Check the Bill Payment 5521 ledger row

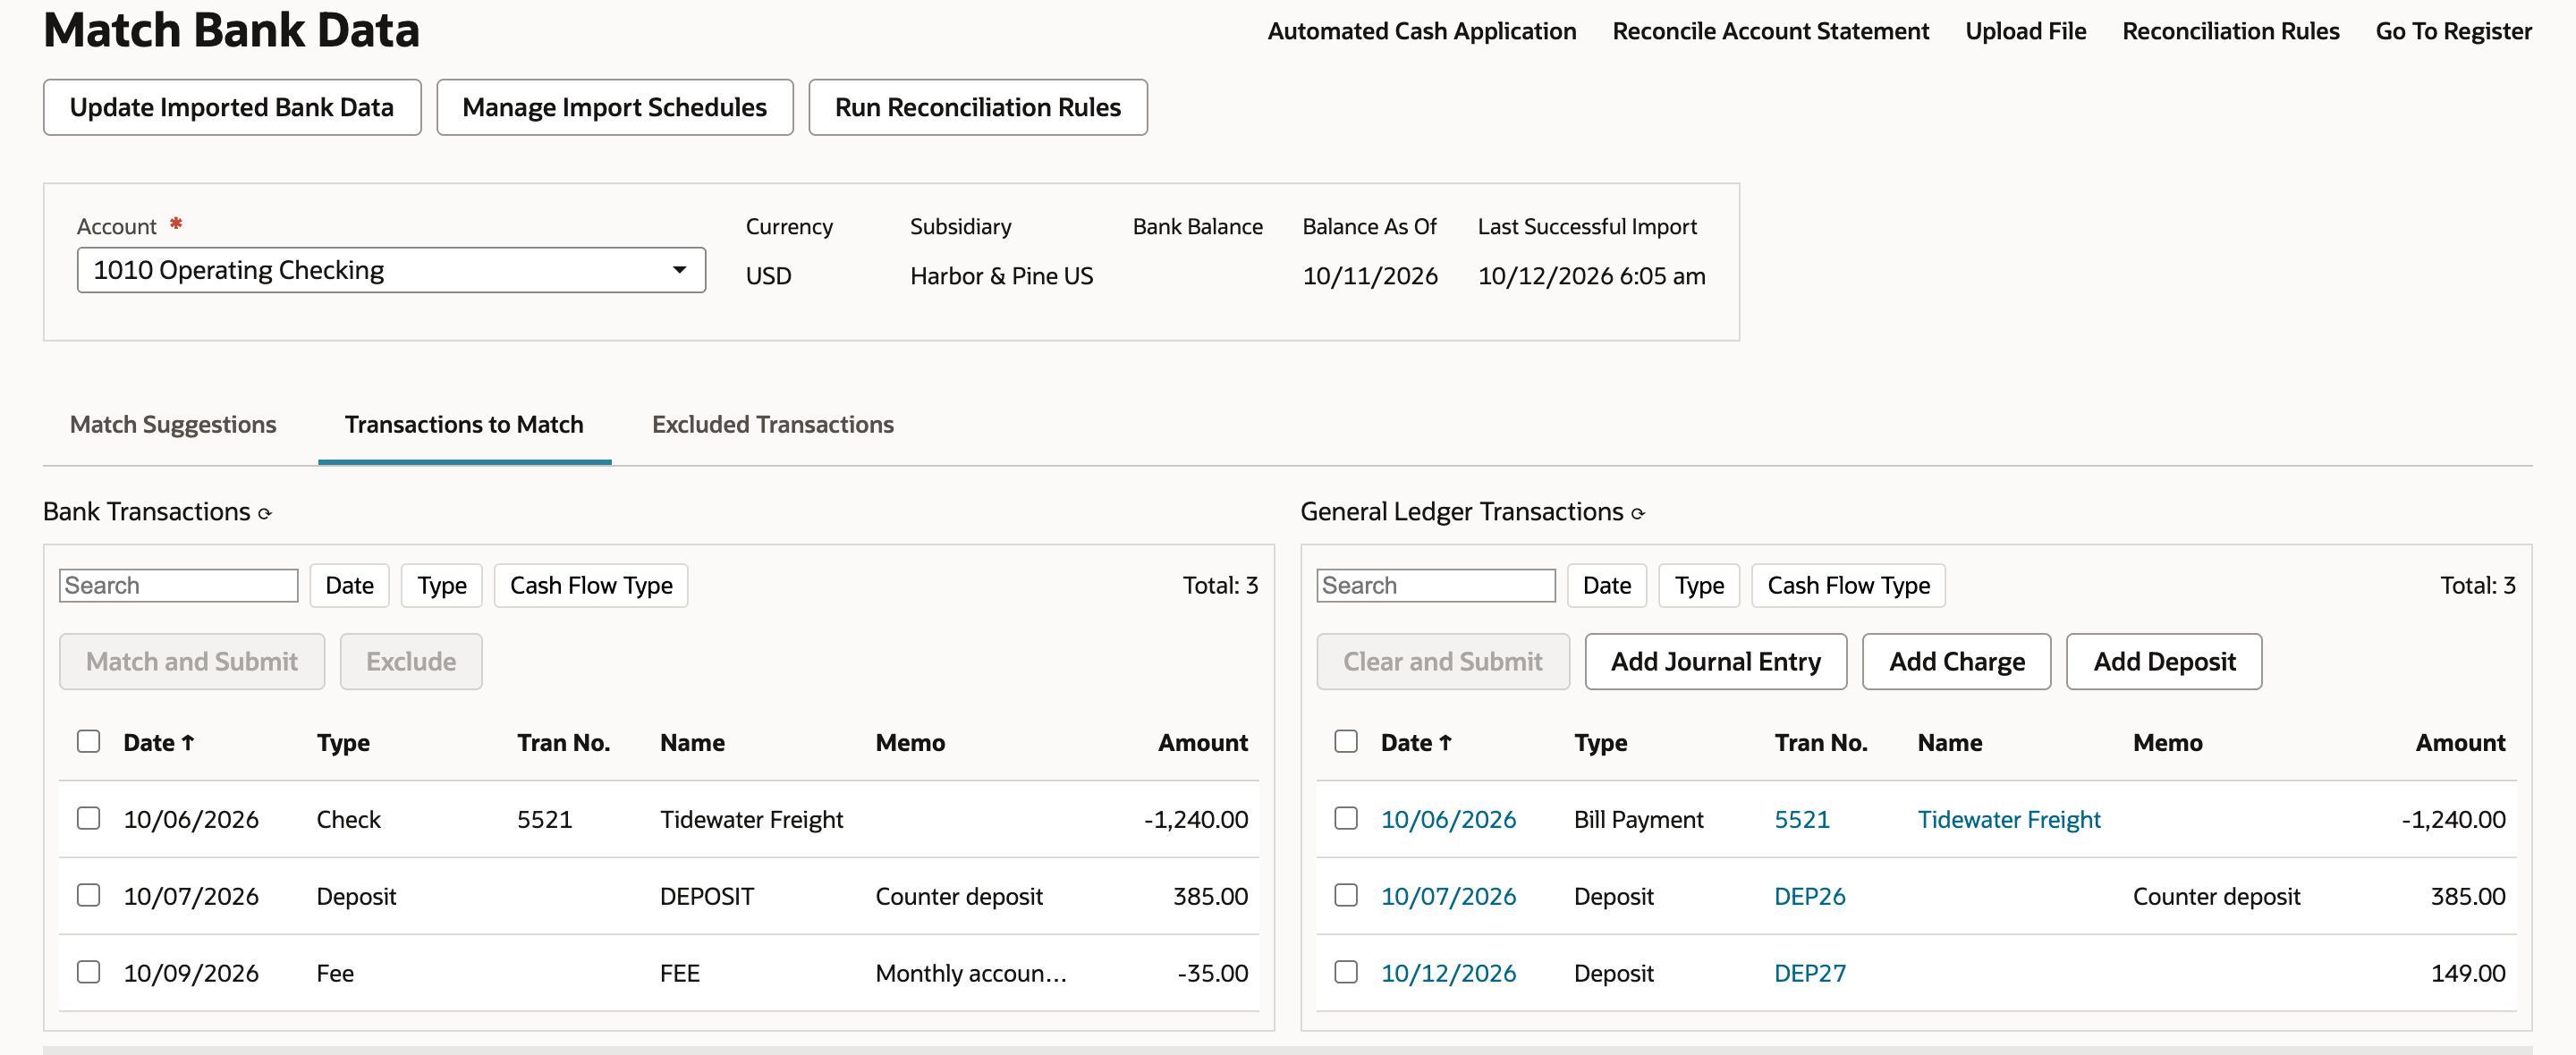[1346, 818]
